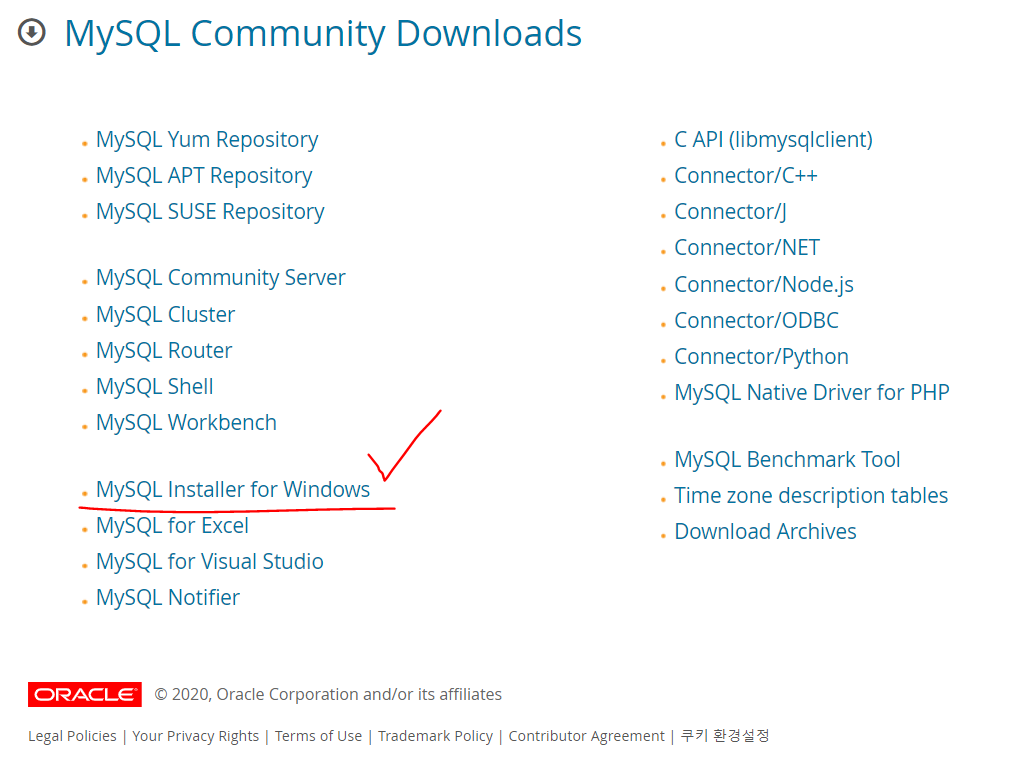
Task: Open Contributor Agreement footer link
Action: [586, 736]
